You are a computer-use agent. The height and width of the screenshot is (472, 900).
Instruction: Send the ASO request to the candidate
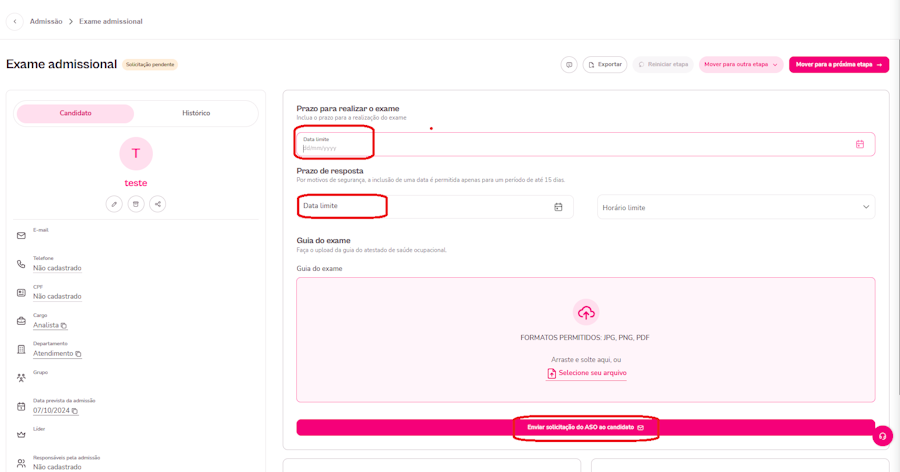tap(585, 427)
